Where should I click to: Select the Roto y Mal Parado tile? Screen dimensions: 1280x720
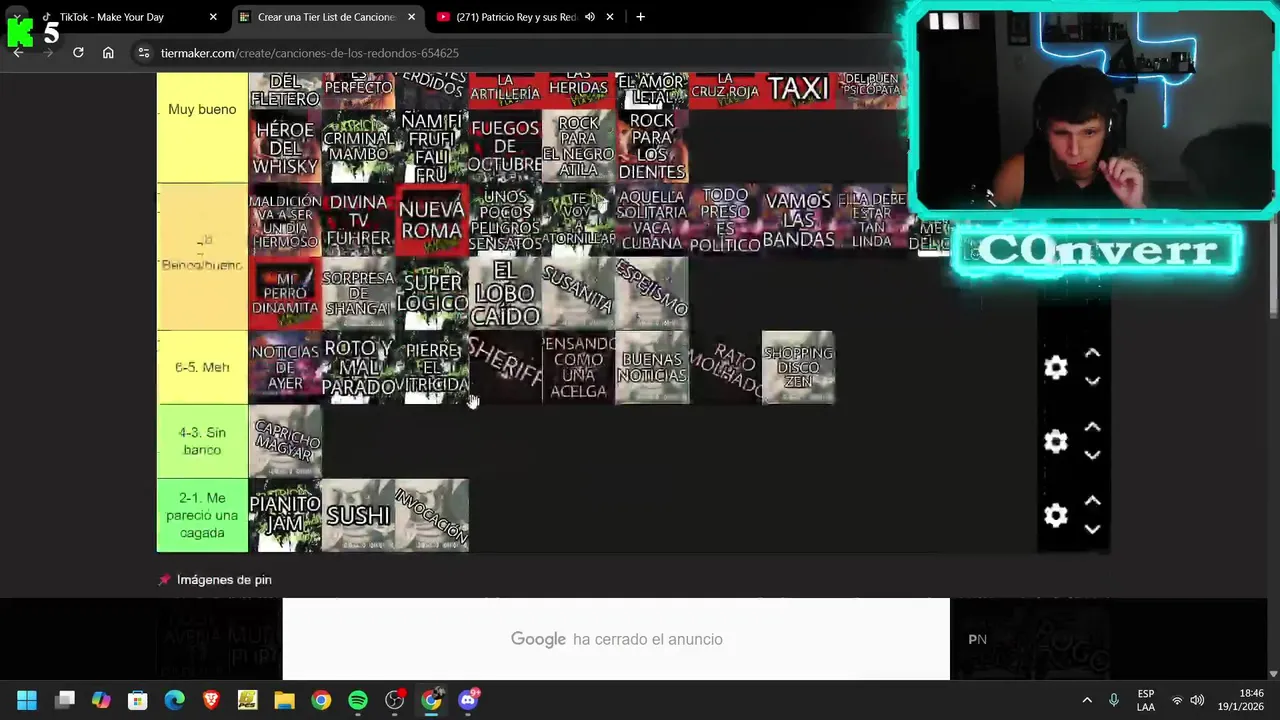[358, 368]
